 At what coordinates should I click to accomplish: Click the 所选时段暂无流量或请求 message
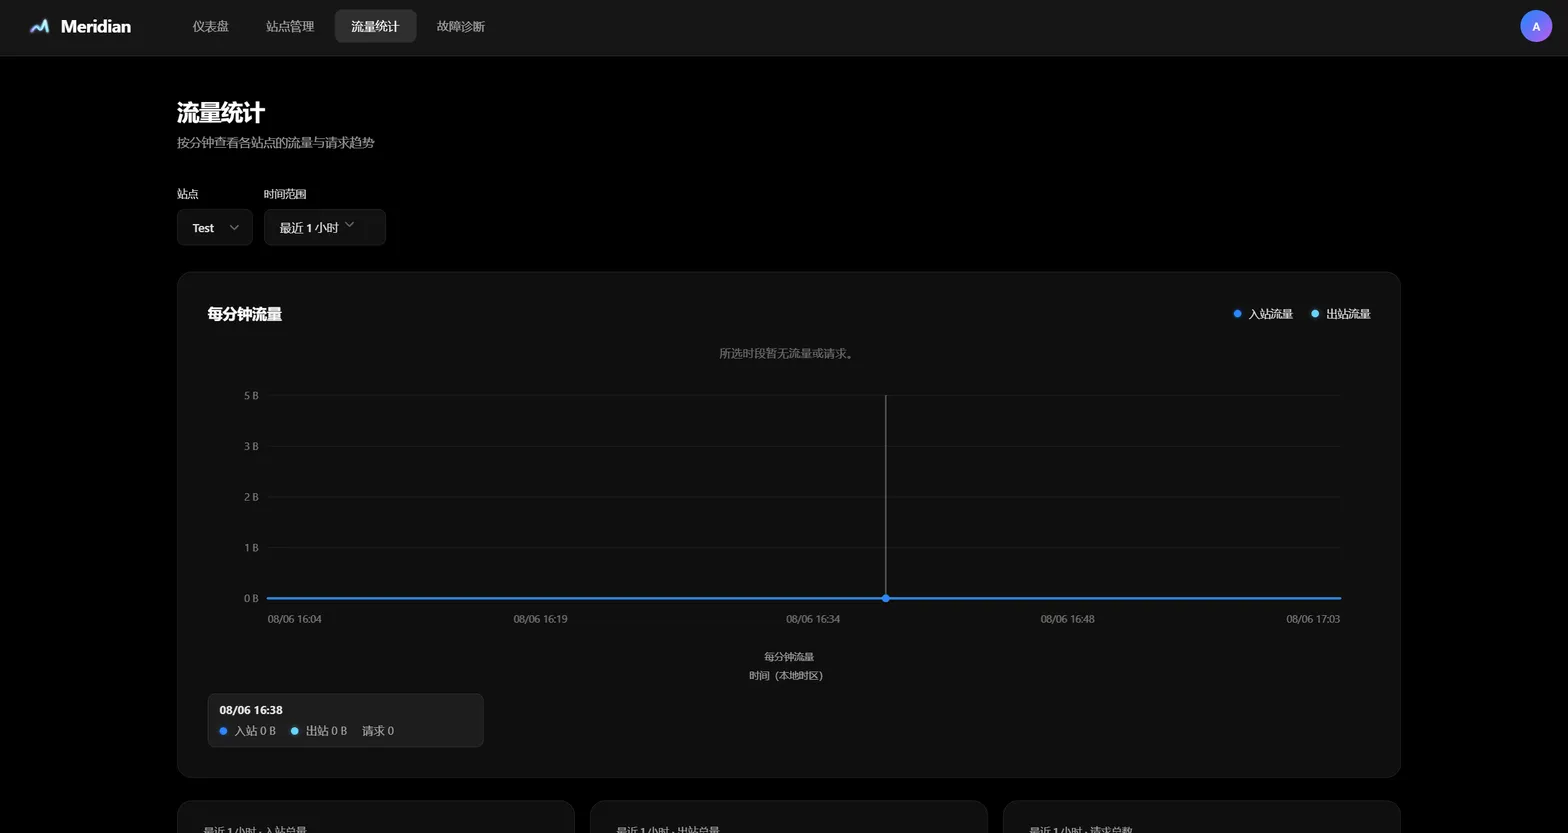tap(788, 353)
